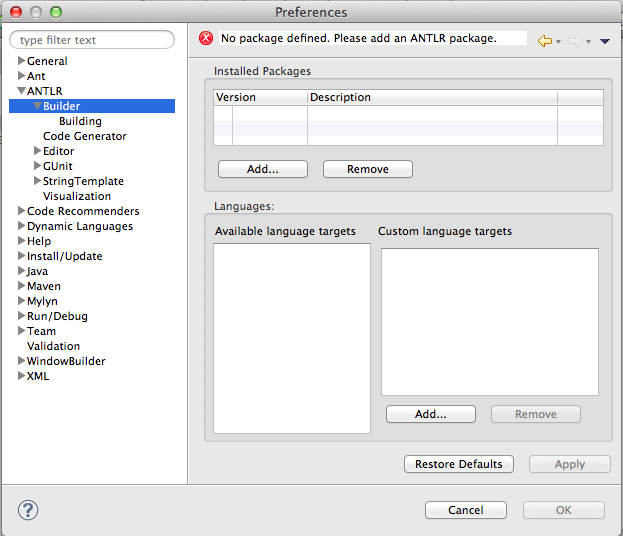Viewport: 623px width, 536px height.
Task: Click Add under Custom language targets
Action: click(x=431, y=414)
